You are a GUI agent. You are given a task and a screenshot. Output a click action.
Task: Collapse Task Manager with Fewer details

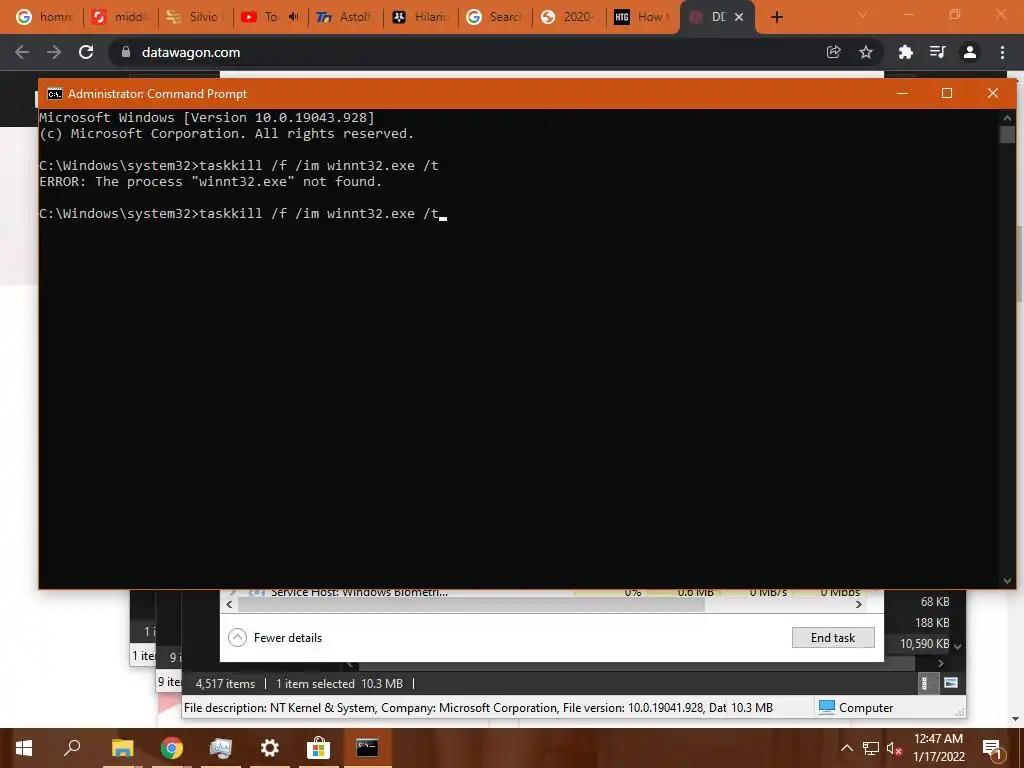(x=276, y=637)
